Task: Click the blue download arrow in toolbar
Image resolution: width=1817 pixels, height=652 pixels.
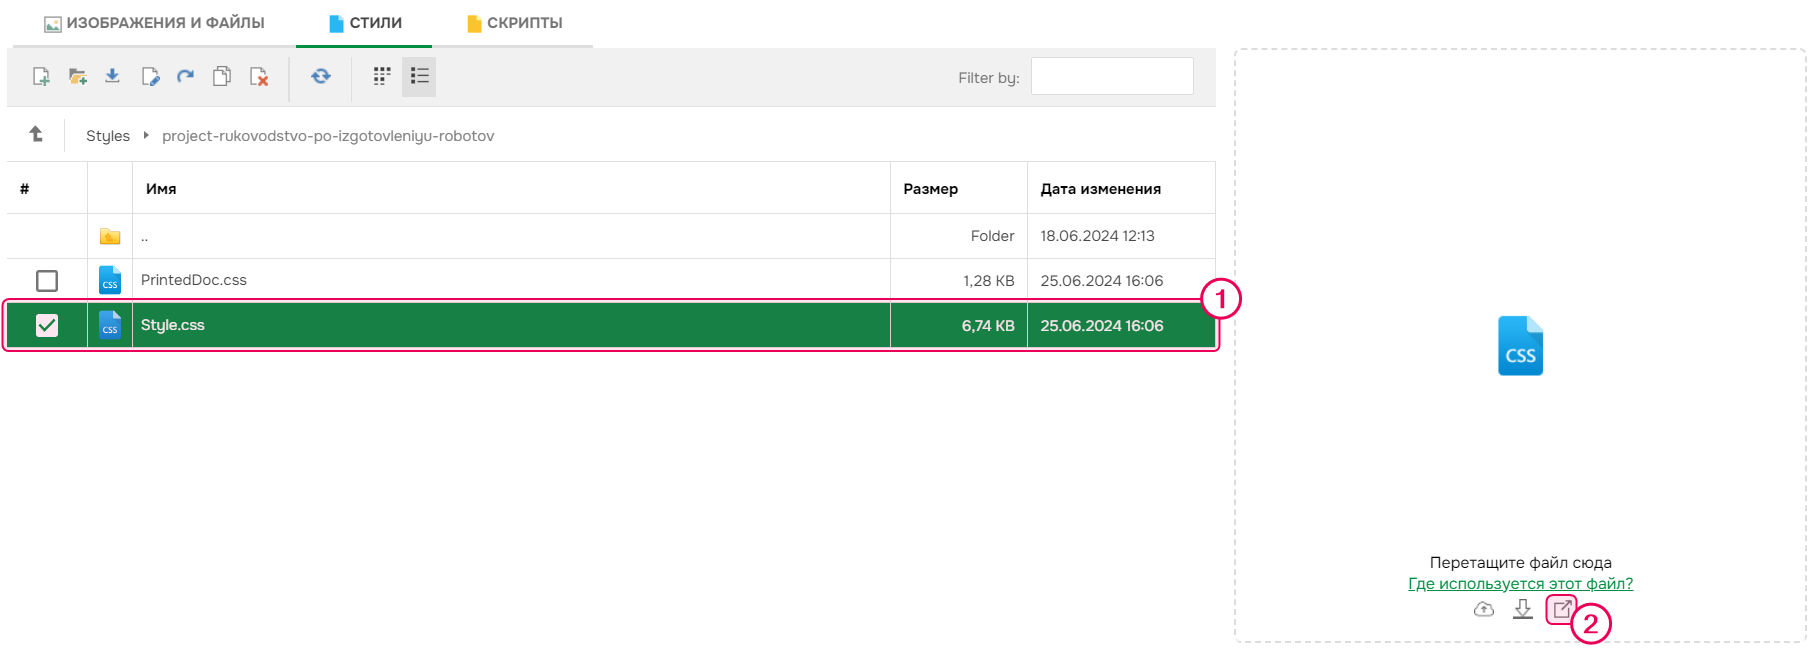Action: coord(113,76)
